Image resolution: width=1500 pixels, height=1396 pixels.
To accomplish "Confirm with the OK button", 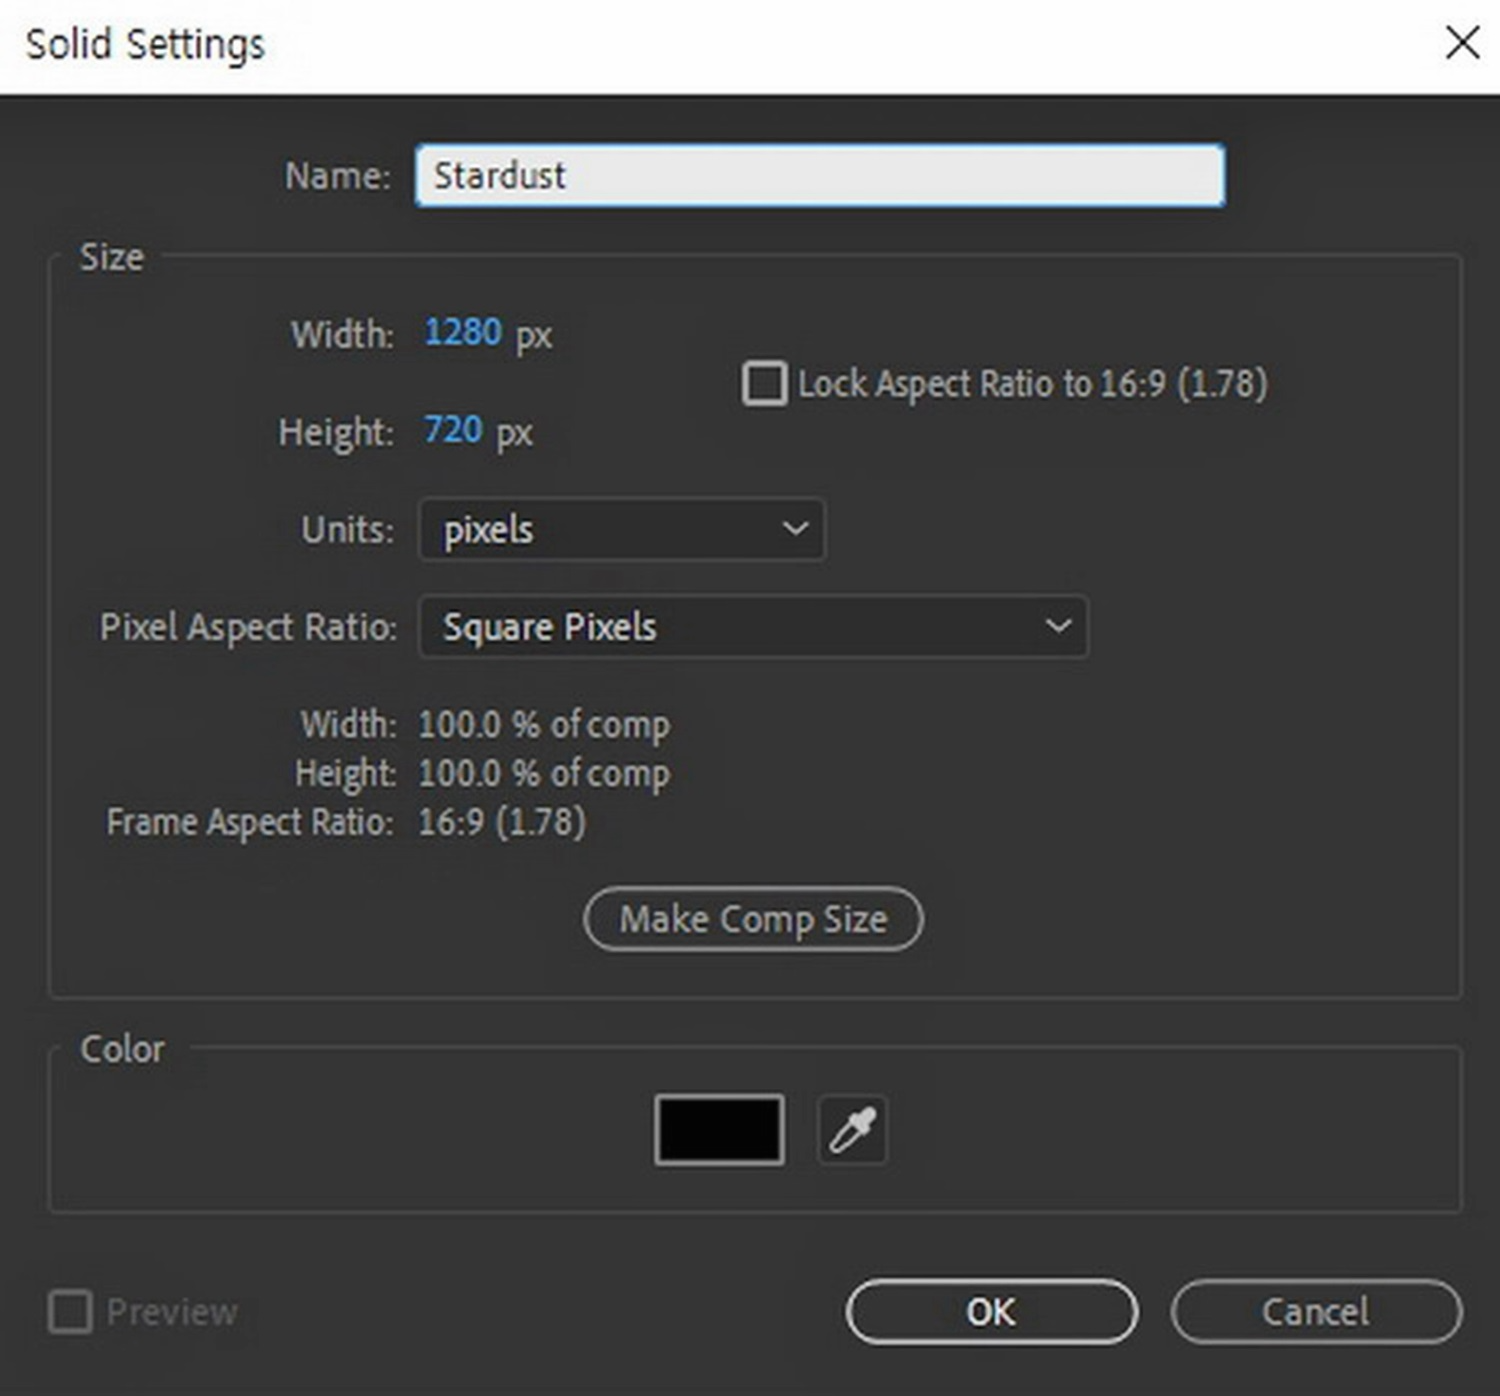I will (991, 1312).
